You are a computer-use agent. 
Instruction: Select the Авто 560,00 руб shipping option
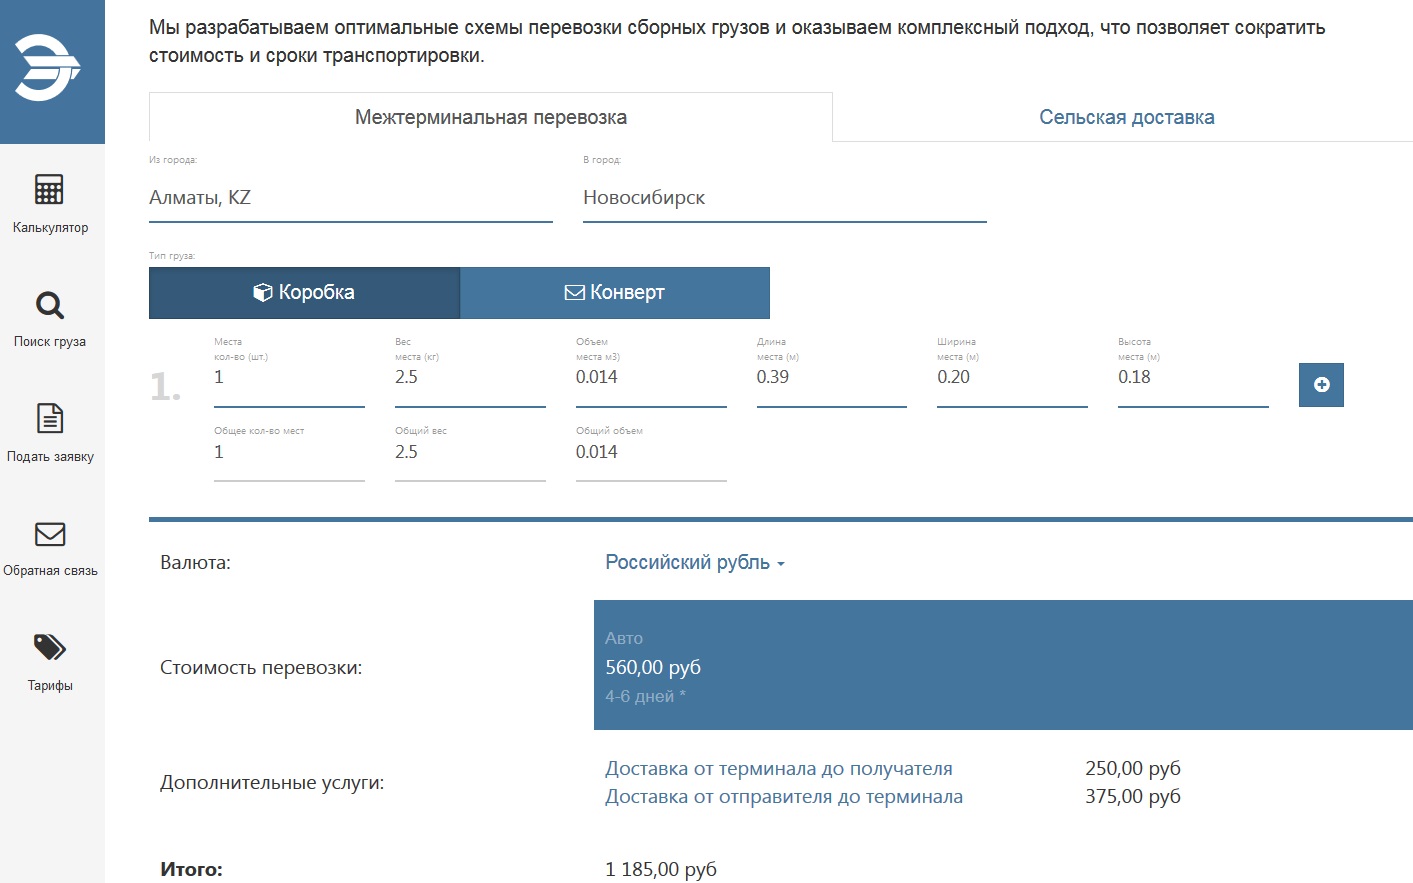click(1002, 665)
